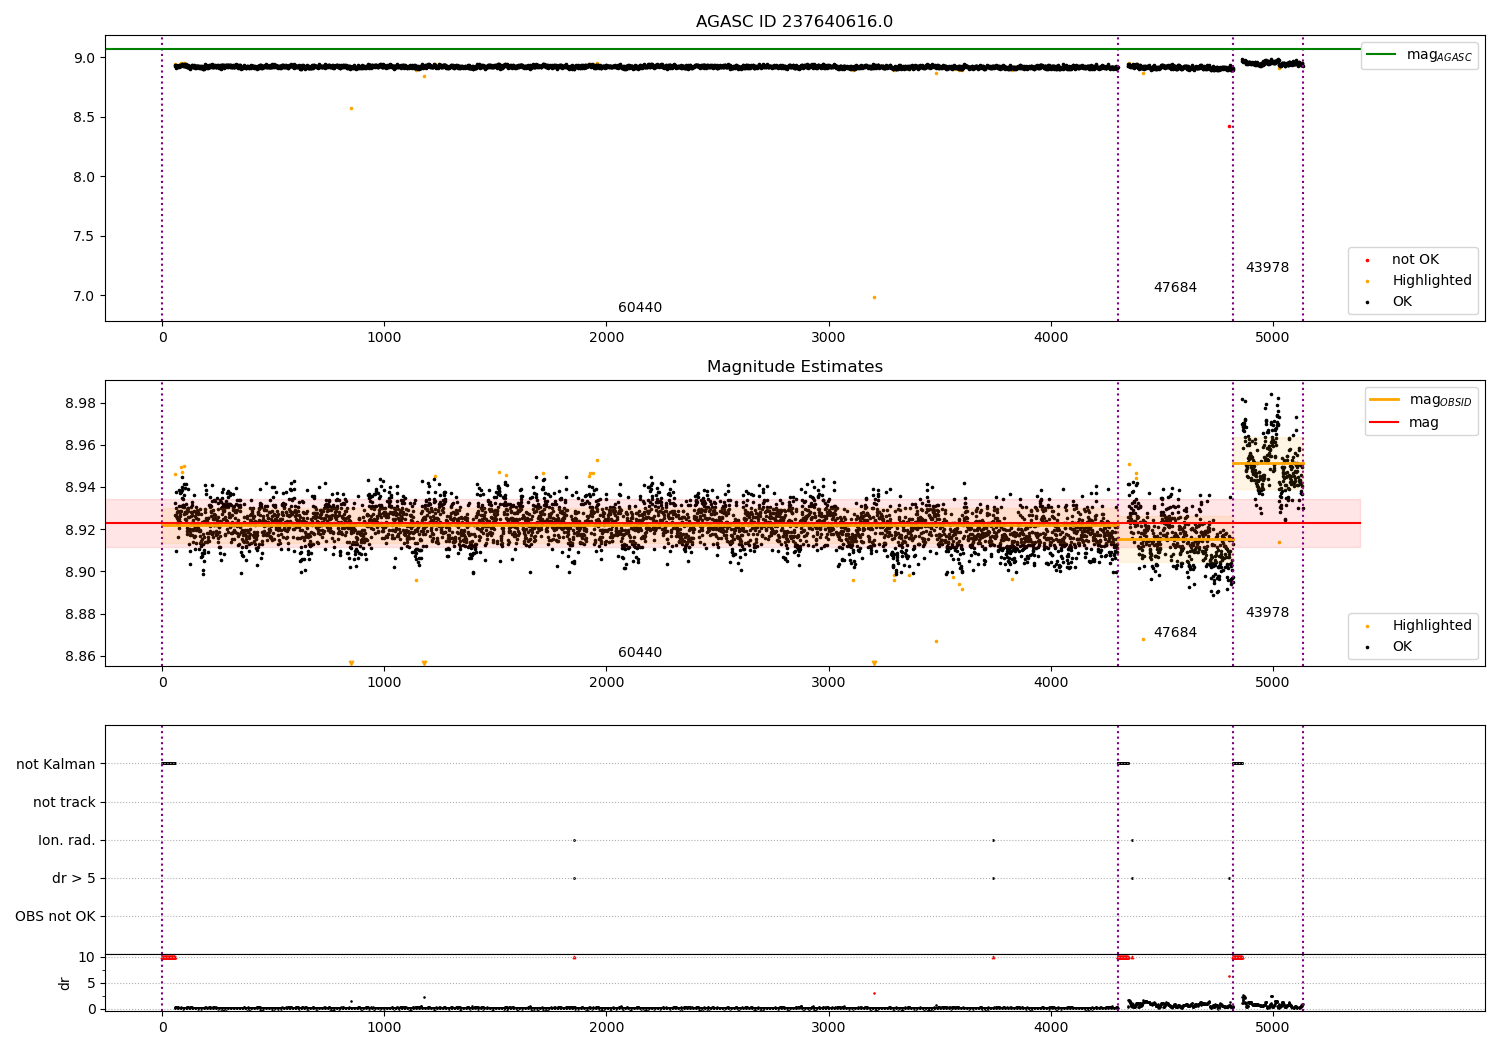Click the red 'mag' legend line sample

pos(1385,422)
